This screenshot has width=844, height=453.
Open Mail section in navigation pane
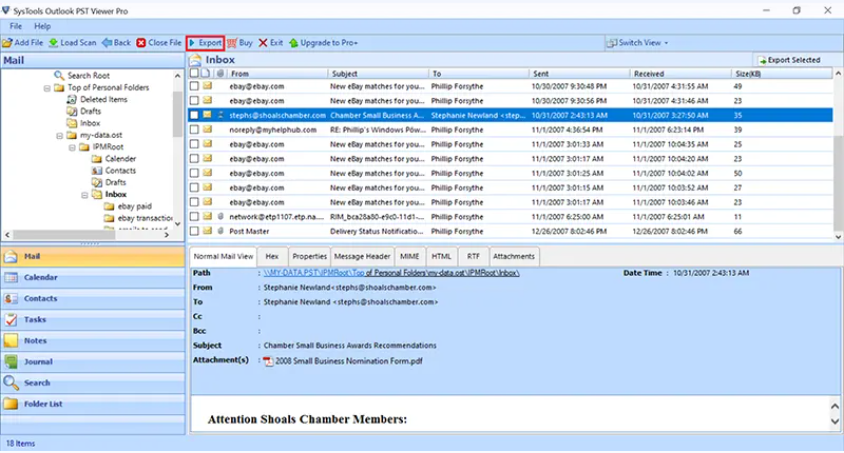93,257
